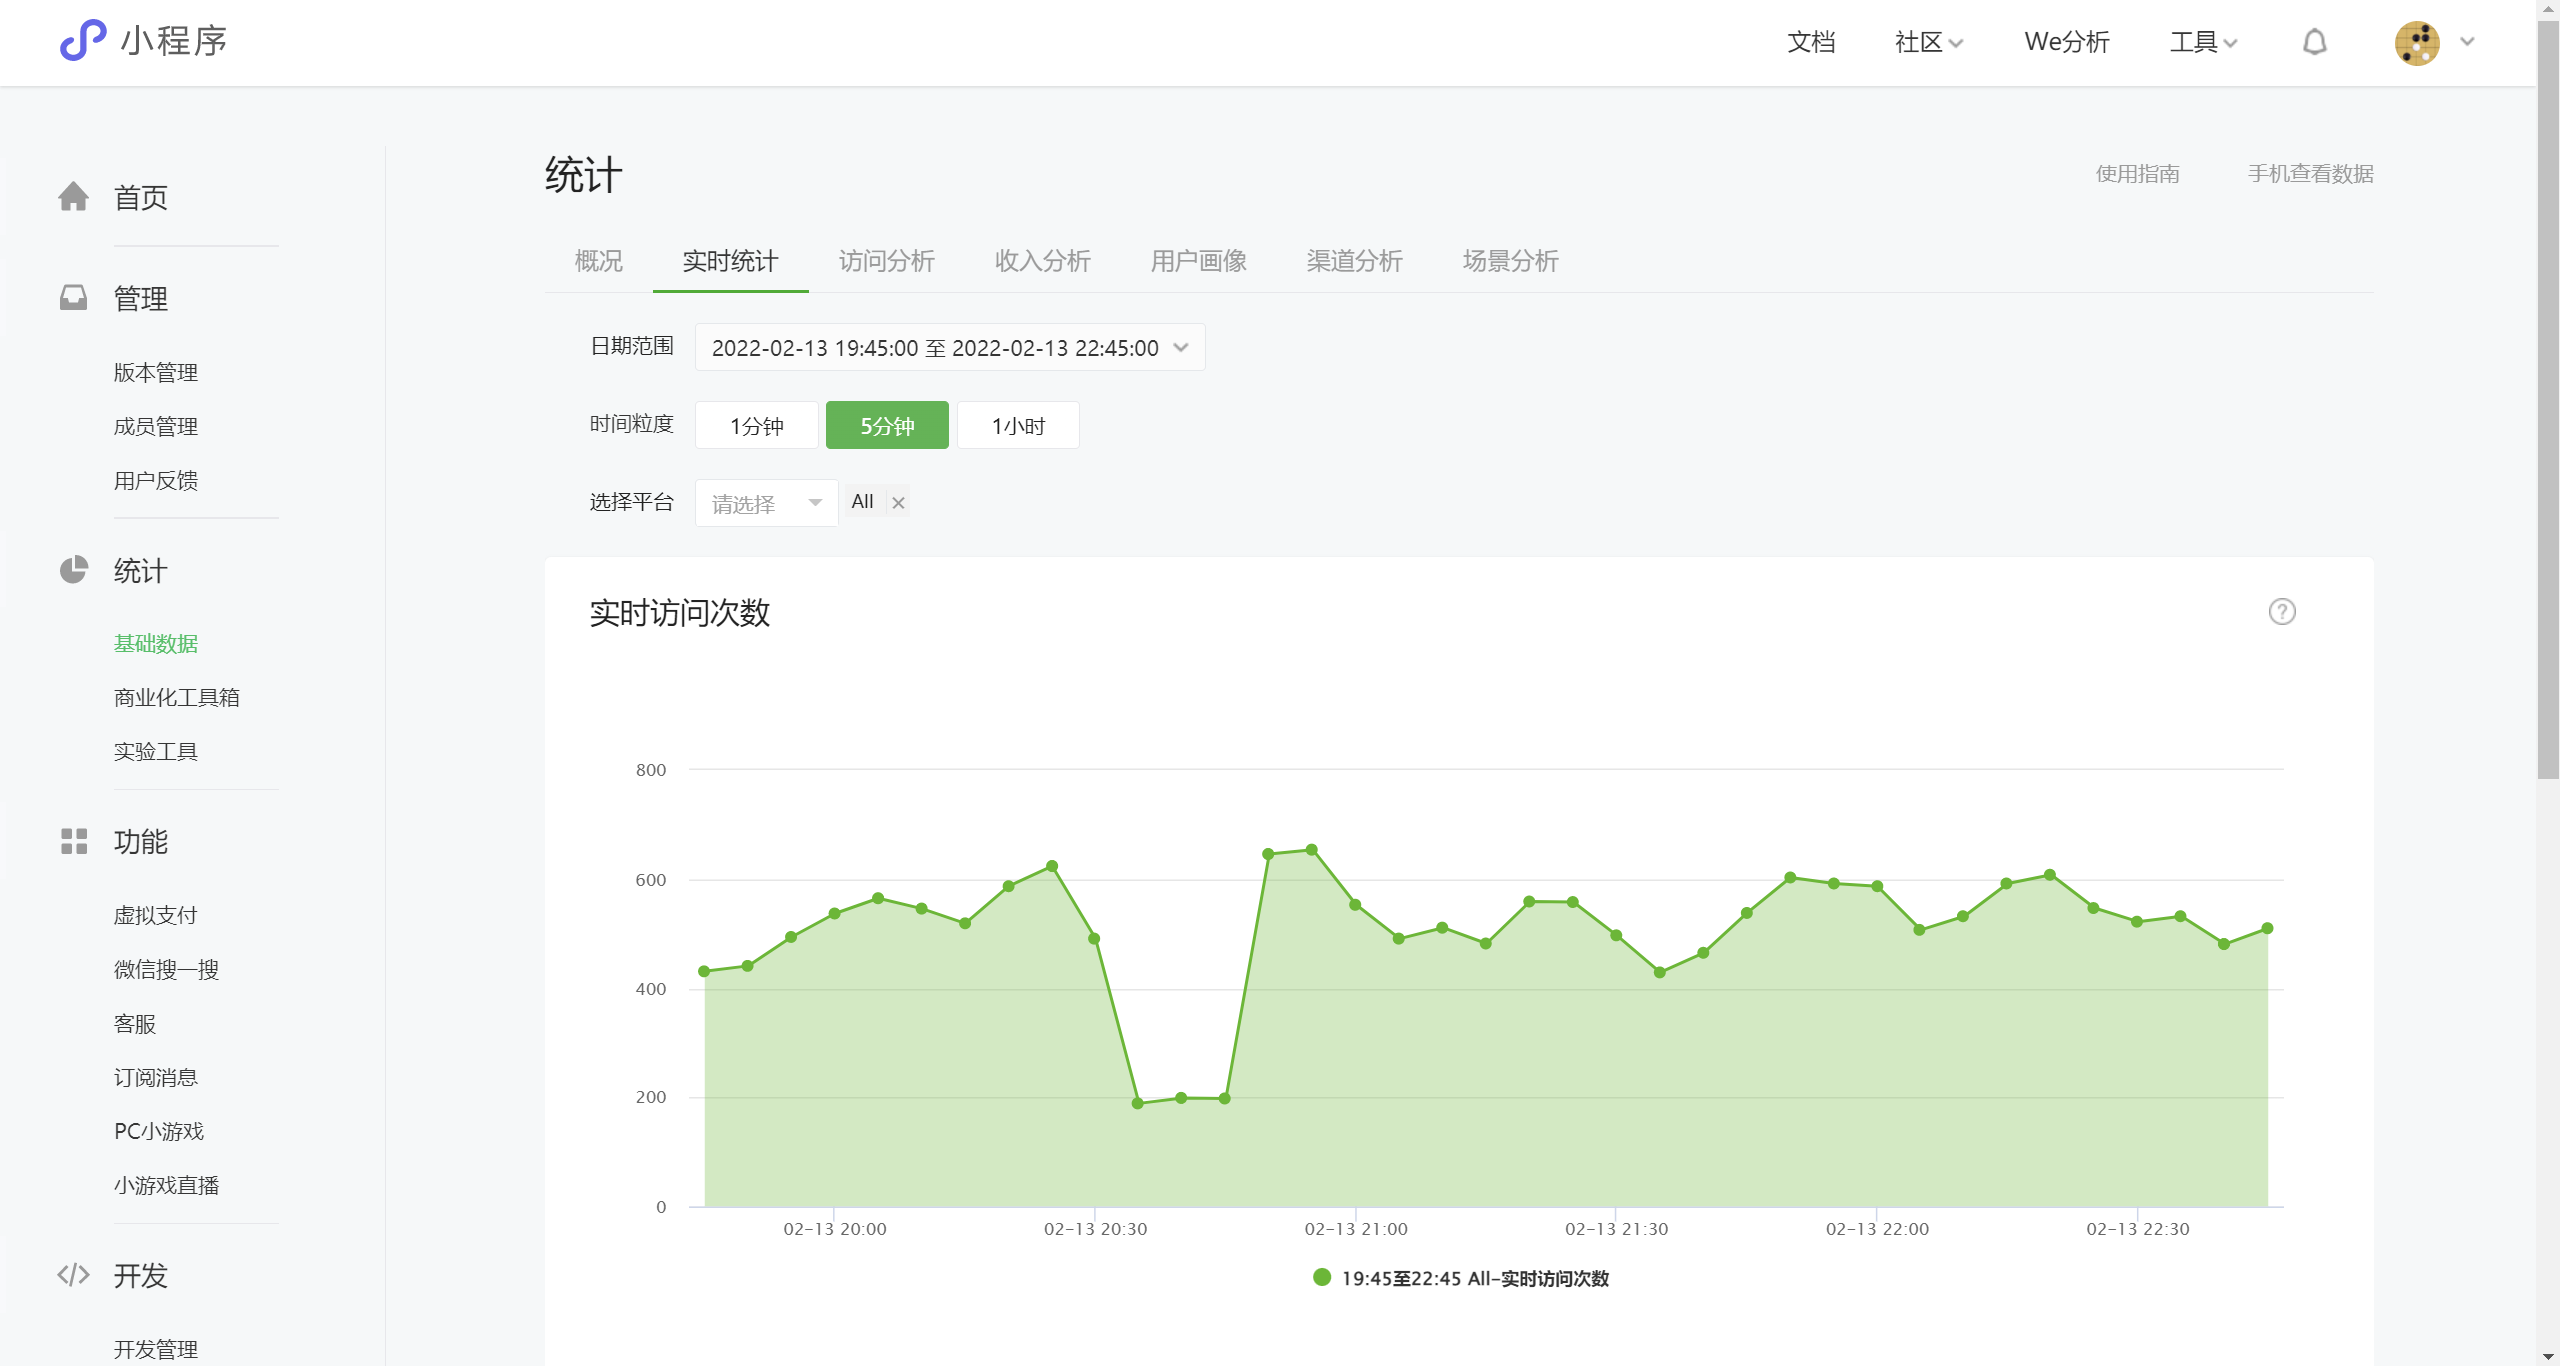Expand the date range dropdown

pos(949,348)
